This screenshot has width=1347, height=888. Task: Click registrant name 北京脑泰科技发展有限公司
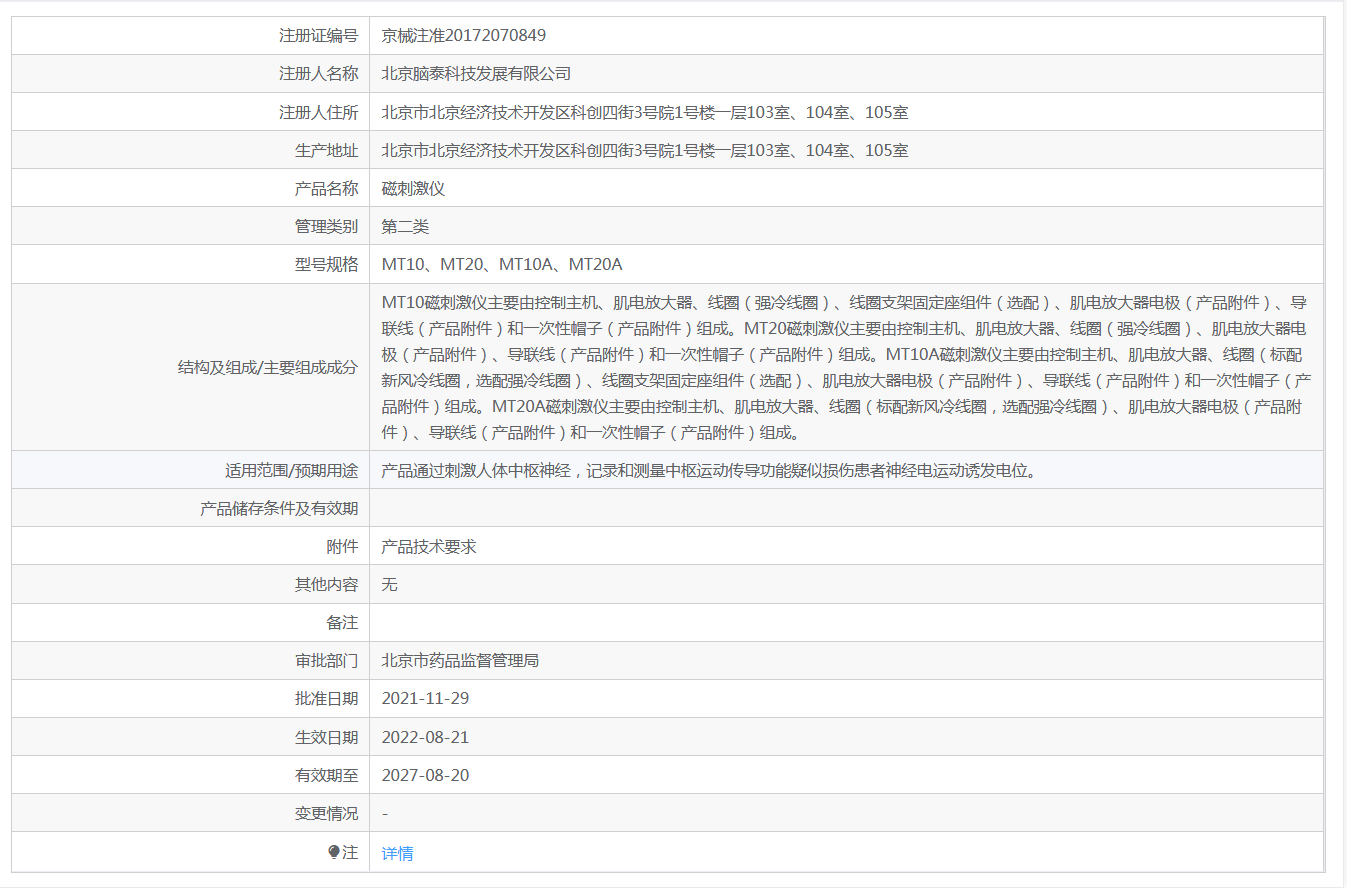point(476,74)
